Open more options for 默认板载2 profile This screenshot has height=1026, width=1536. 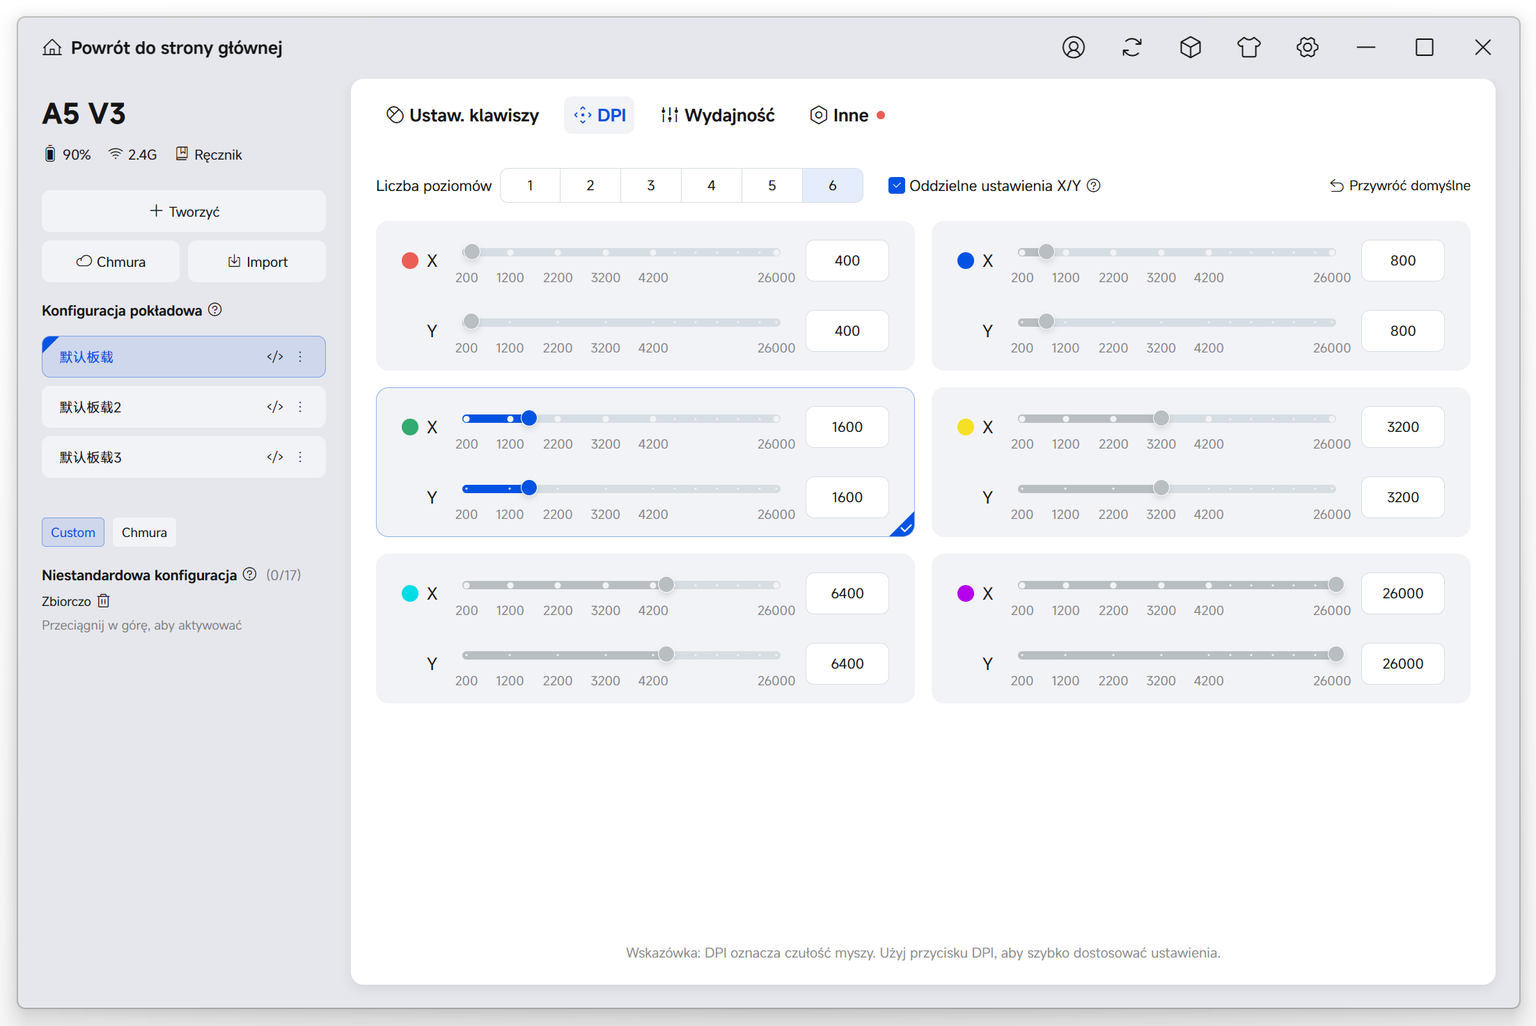pos(300,407)
